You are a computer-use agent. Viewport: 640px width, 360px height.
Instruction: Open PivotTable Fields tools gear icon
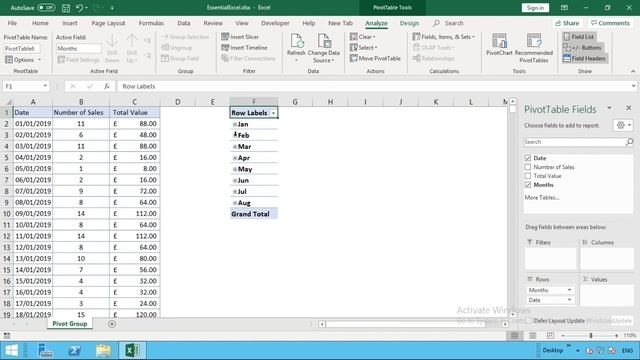(623, 125)
